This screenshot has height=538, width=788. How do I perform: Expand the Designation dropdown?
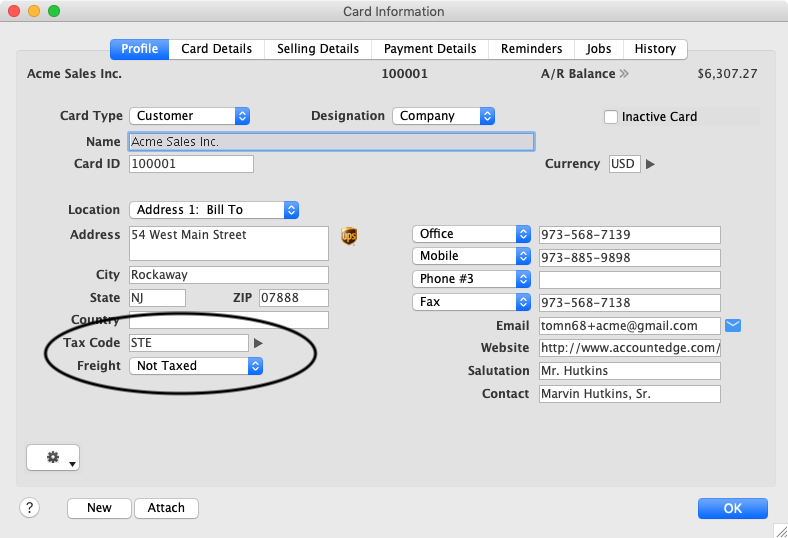[x=443, y=116]
